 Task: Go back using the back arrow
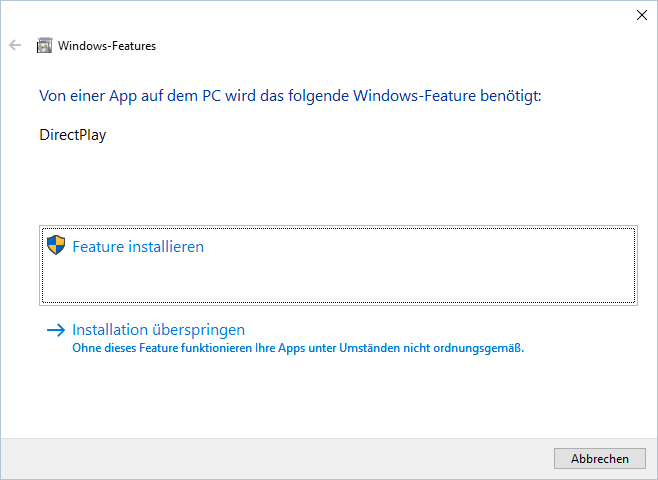click(15, 45)
